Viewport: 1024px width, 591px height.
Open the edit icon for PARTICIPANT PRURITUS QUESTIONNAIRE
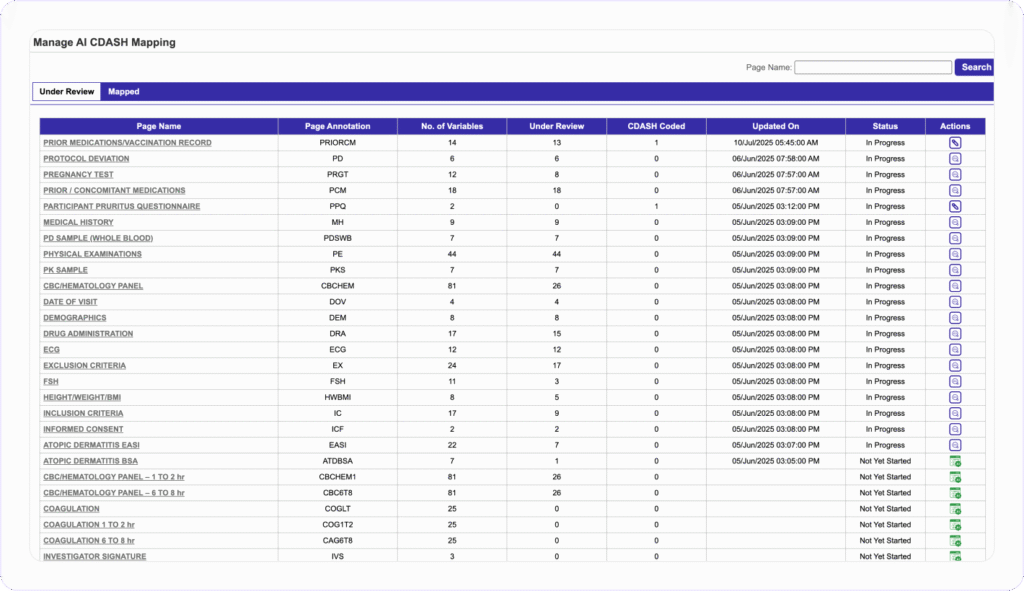coord(954,206)
